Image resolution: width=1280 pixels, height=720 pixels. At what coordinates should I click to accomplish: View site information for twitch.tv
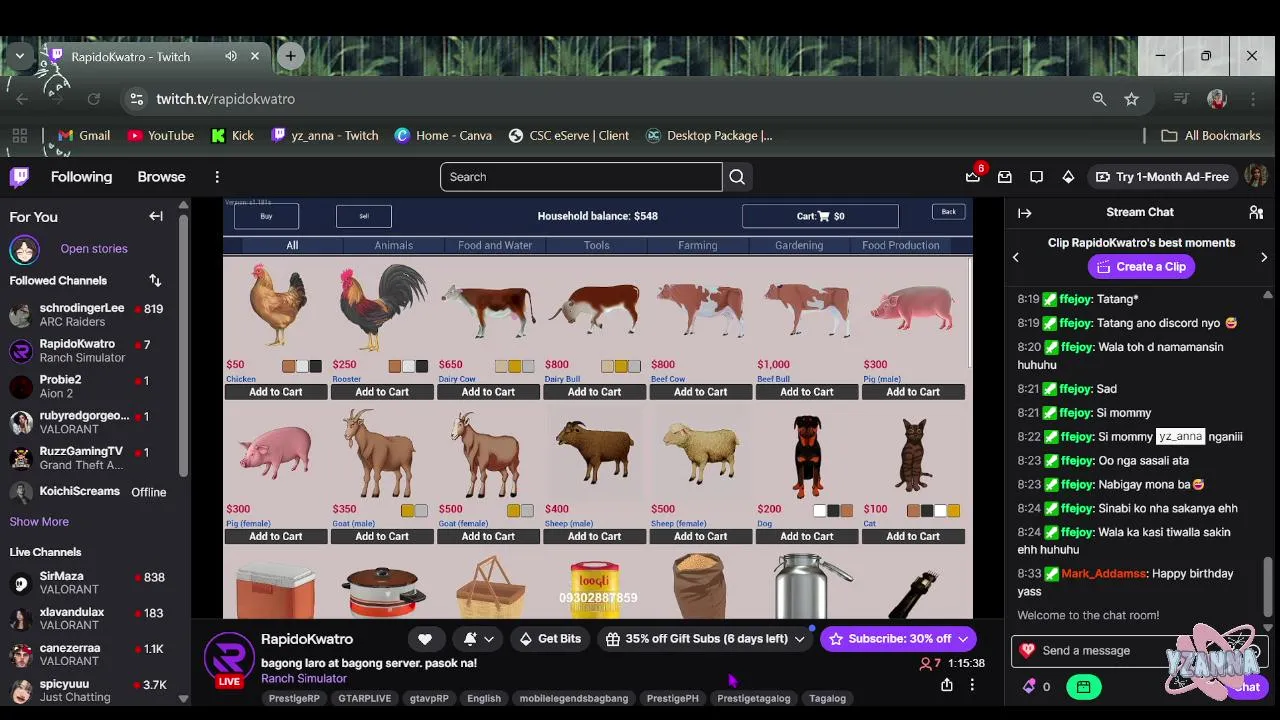point(136,99)
